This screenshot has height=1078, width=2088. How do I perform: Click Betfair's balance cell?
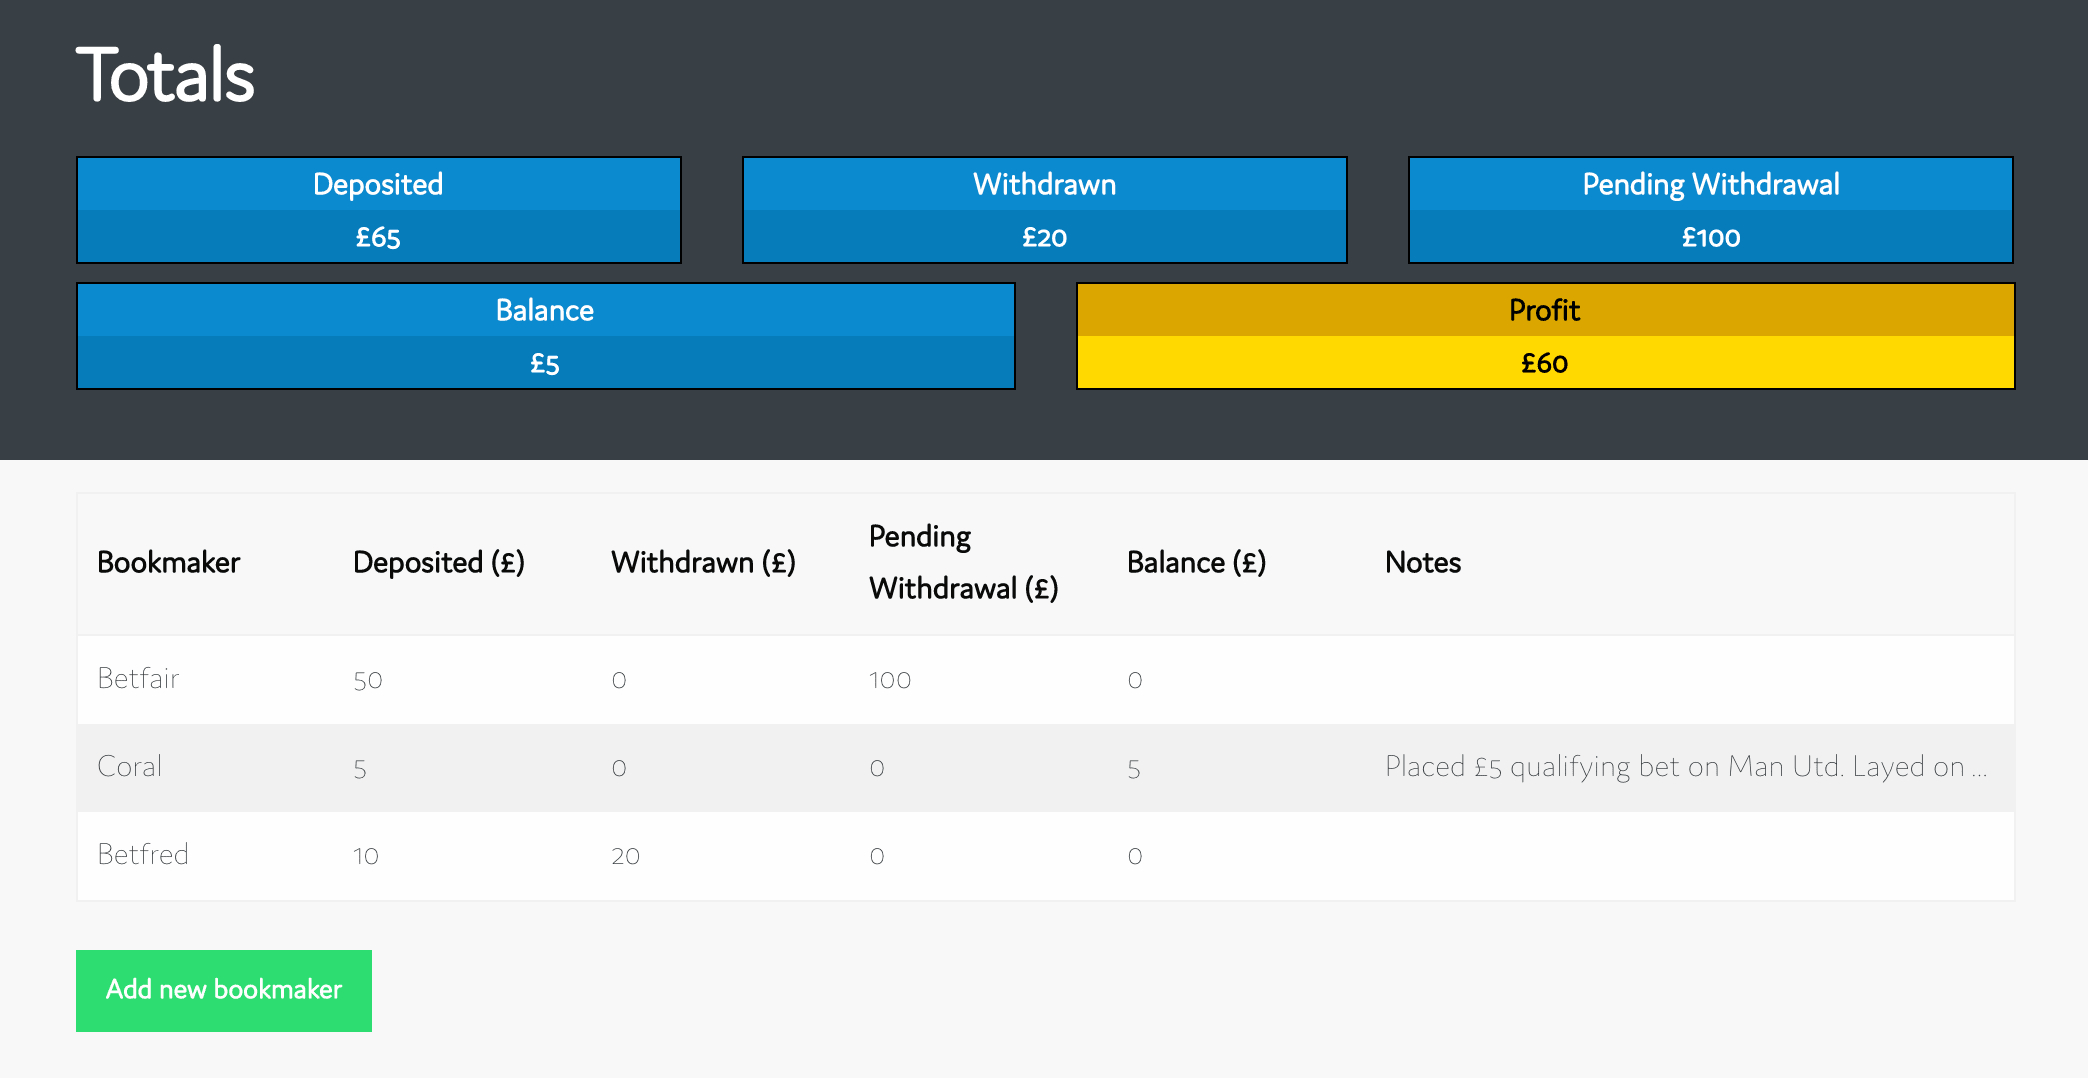[1135, 680]
